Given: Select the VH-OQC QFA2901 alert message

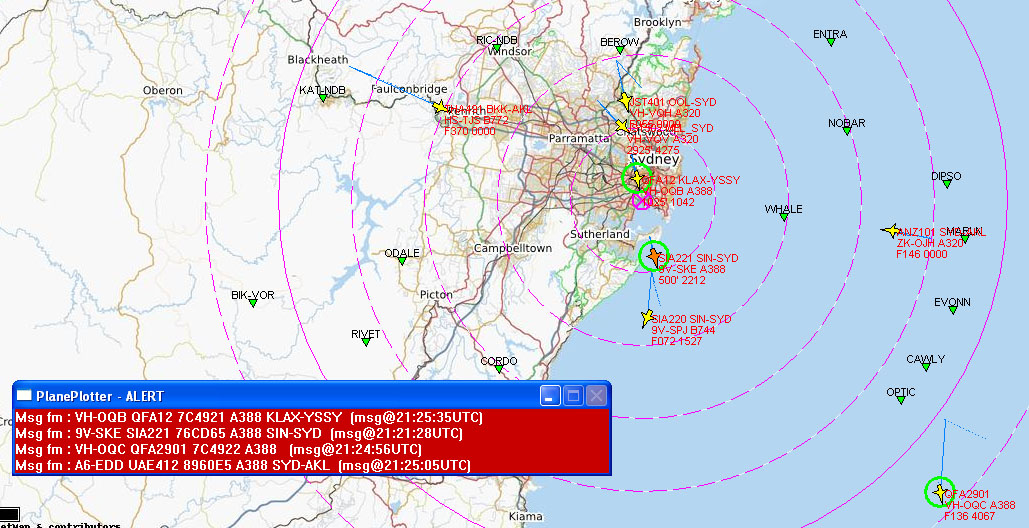Looking at the screenshot, I should click(x=219, y=449).
